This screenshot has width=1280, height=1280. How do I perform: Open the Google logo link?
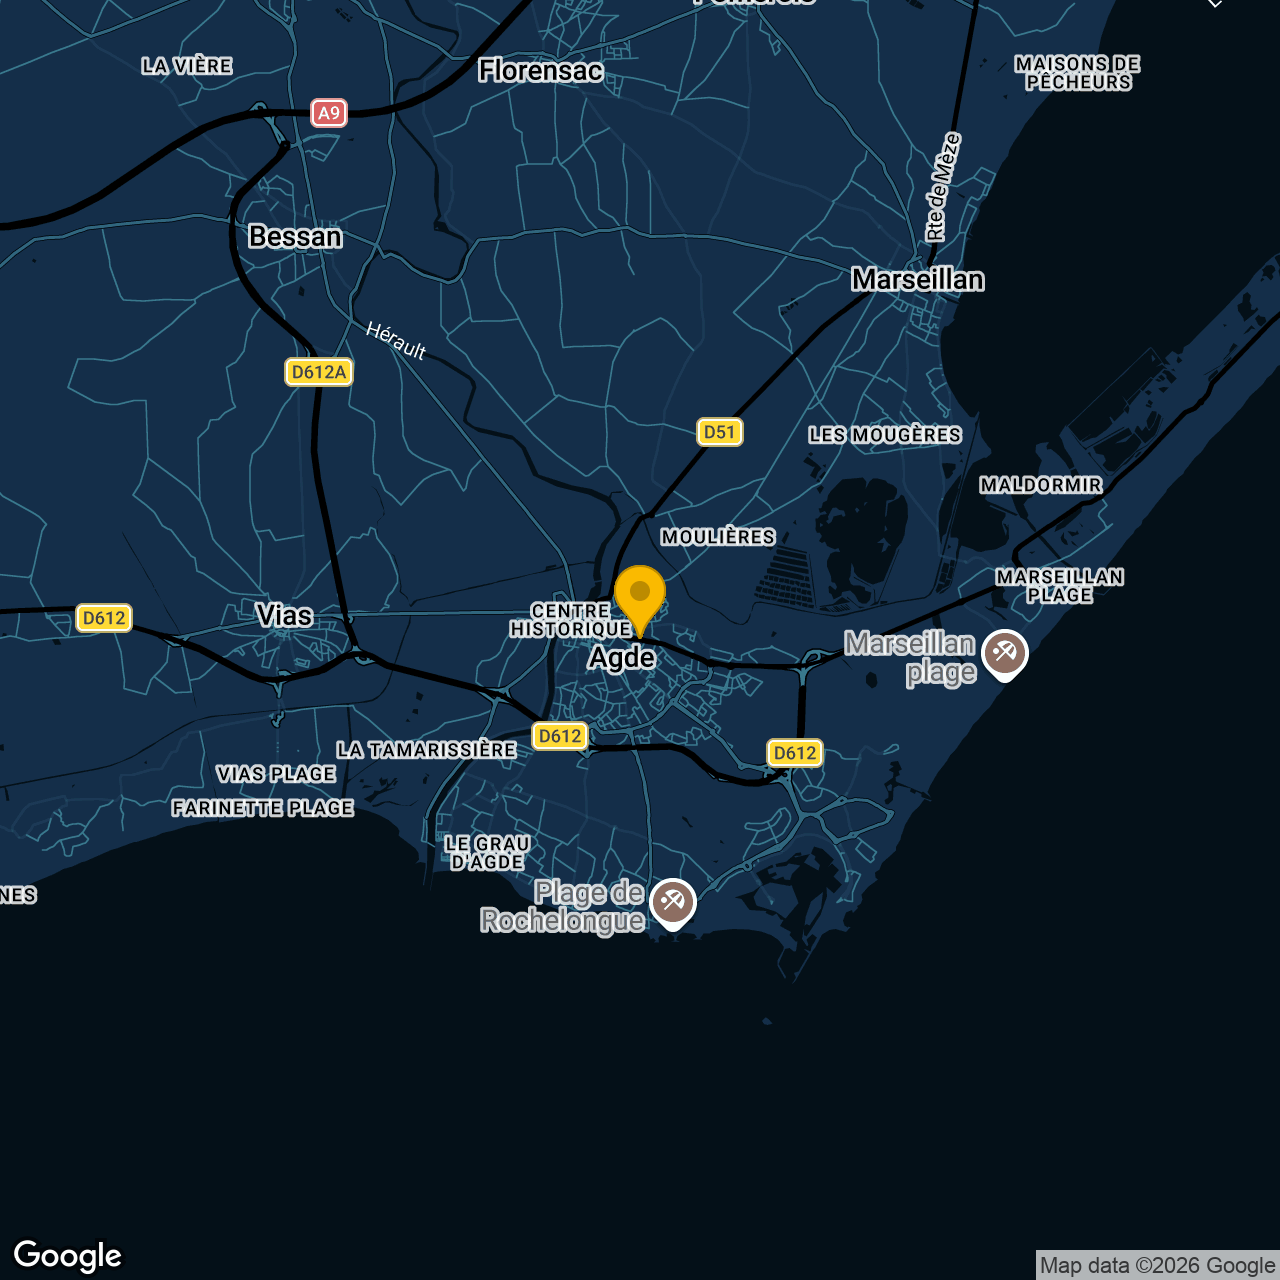tap(65, 1255)
